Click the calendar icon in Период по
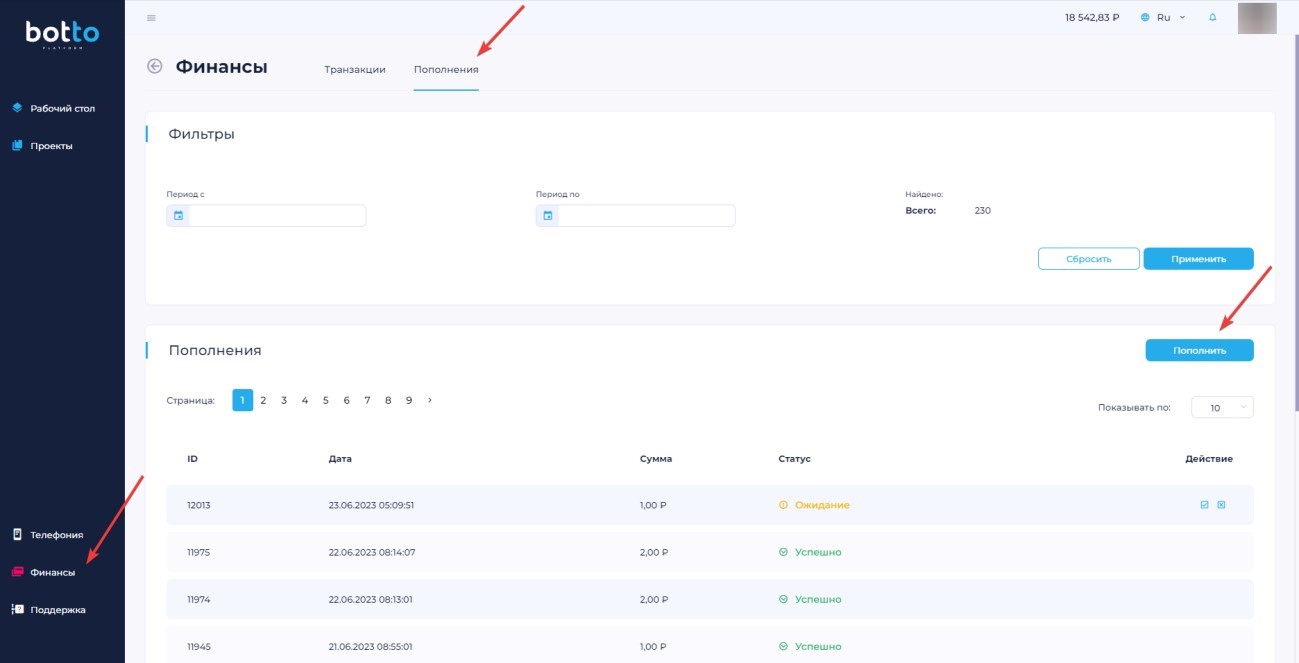The height and width of the screenshot is (663, 1299). point(547,216)
